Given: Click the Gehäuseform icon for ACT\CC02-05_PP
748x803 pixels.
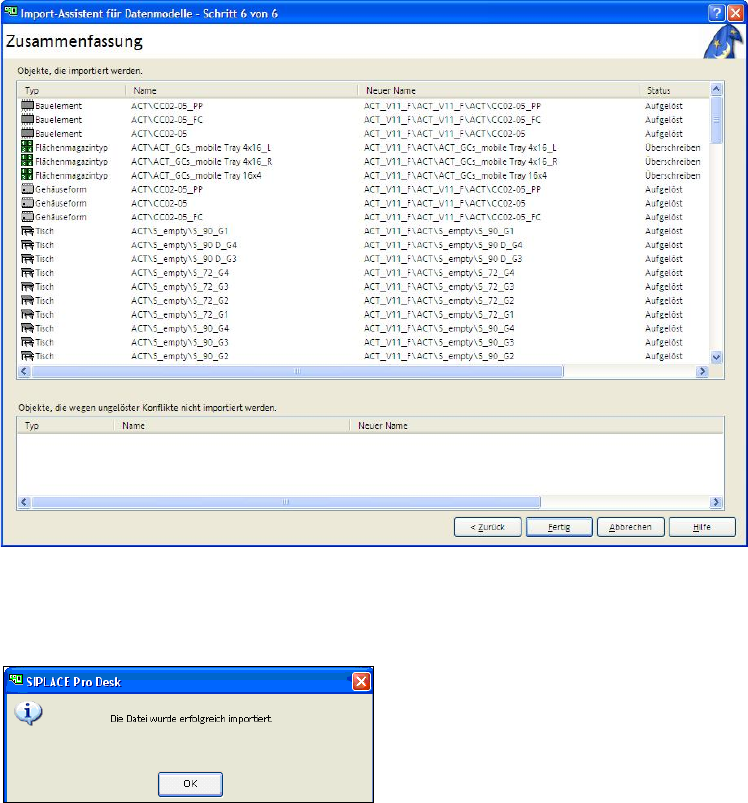Looking at the screenshot, I should point(27,189).
